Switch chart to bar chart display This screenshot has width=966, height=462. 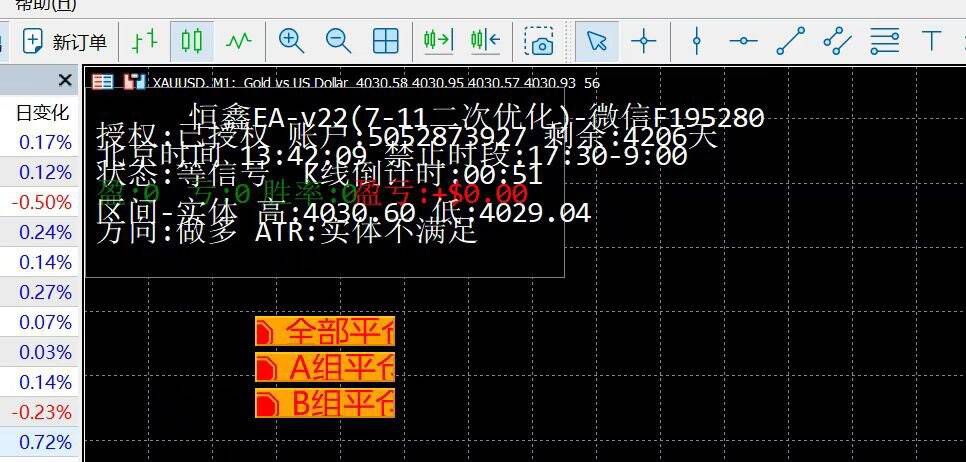pyautogui.click(x=145, y=41)
